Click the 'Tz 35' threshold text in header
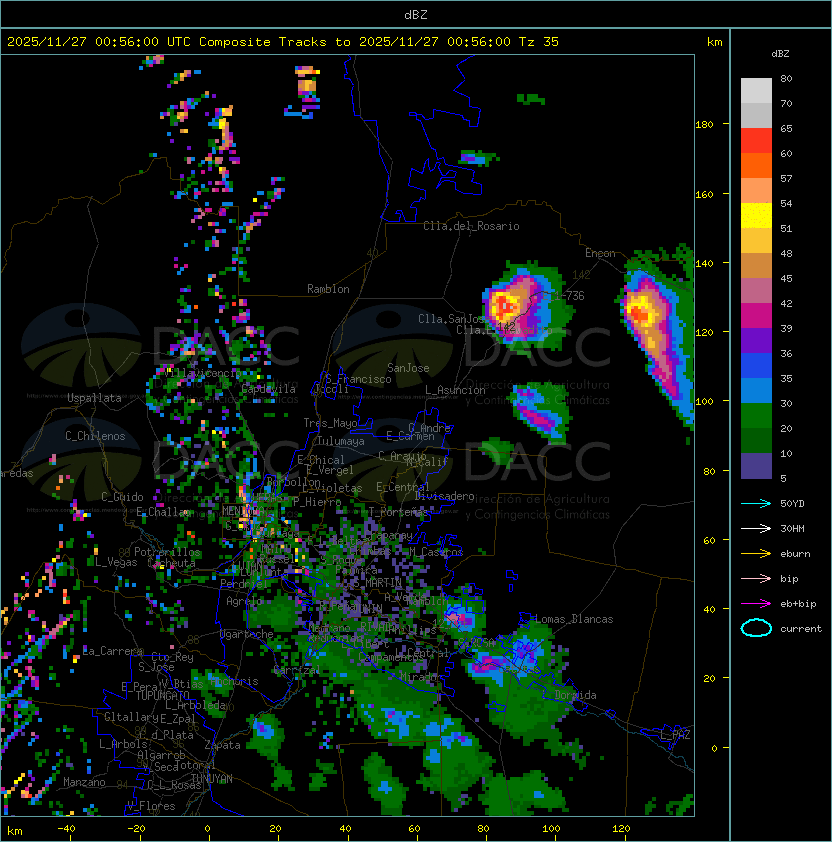The width and height of the screenshot is (832, 842). pyautogui.click(x=539, y=42)
